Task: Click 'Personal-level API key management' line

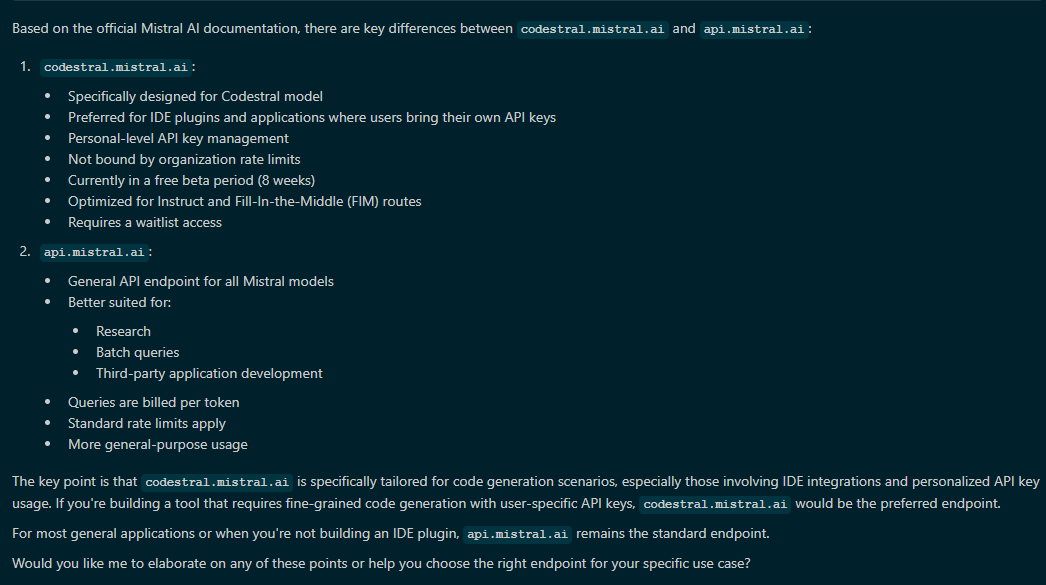Action: tap(178, 139)
